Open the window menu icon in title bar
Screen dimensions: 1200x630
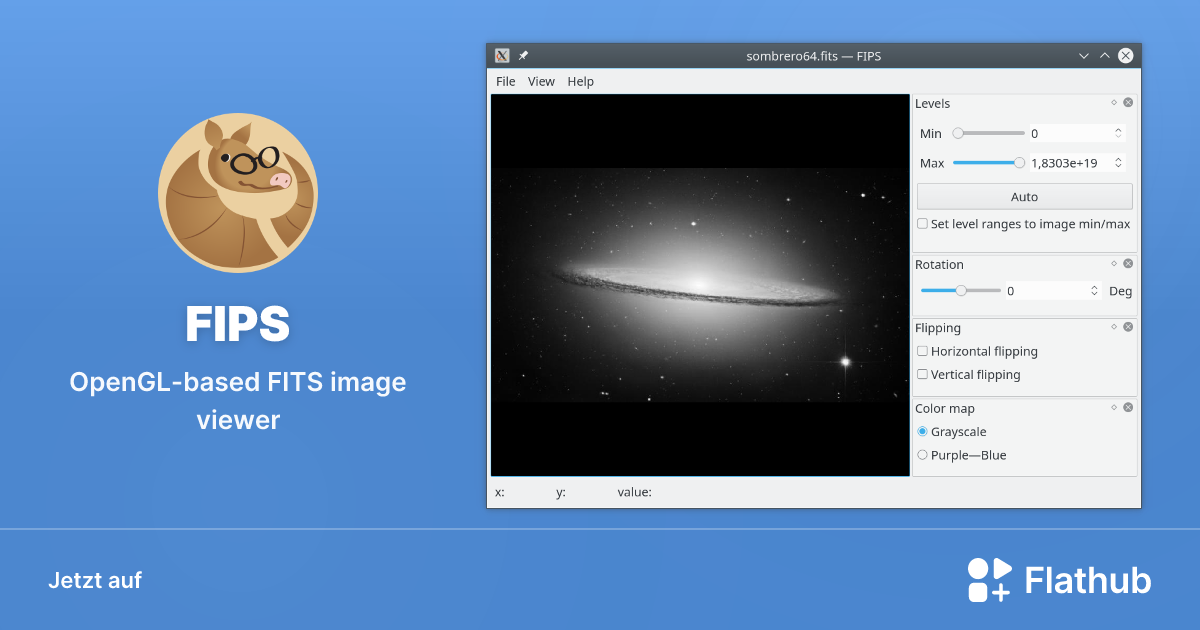502,56
